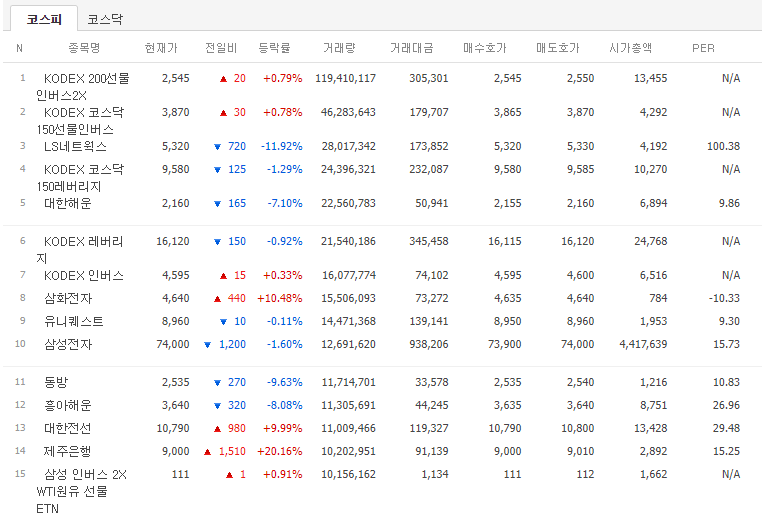Click the N column header
The height and width of the screenshot is (523, 762).
[x=19, y=48]
